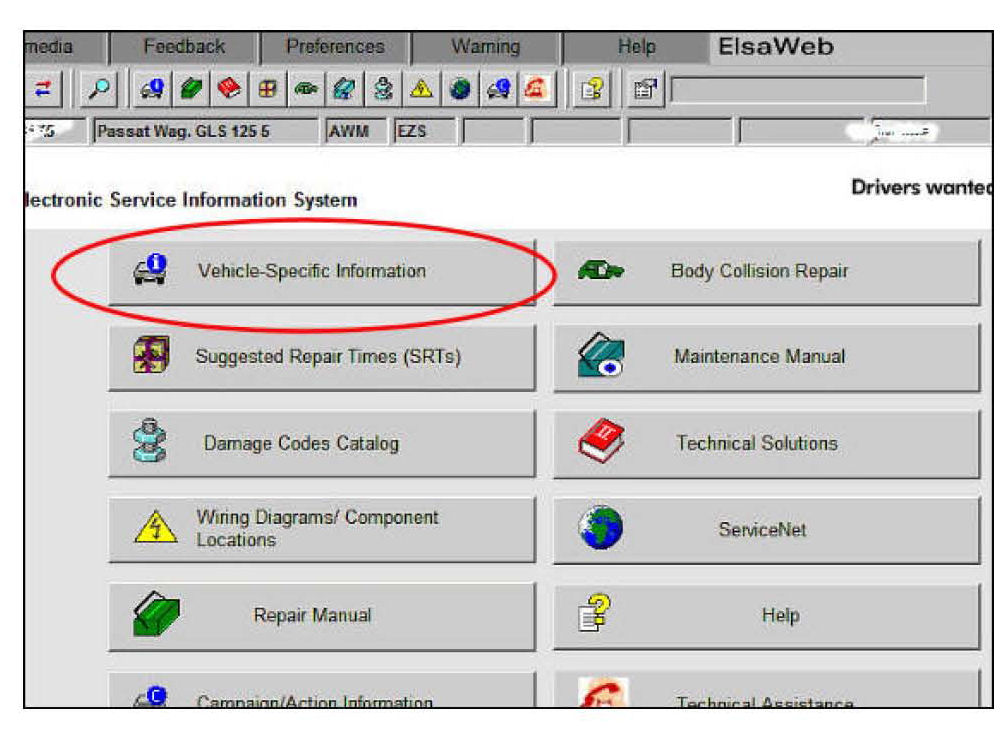Click the question mark help toolbar icon
This screenshot has width=1007, height=730.
pos(591,90)
